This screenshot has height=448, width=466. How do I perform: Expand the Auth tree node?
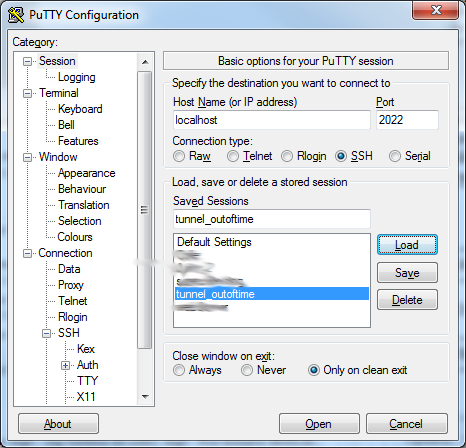65,365
